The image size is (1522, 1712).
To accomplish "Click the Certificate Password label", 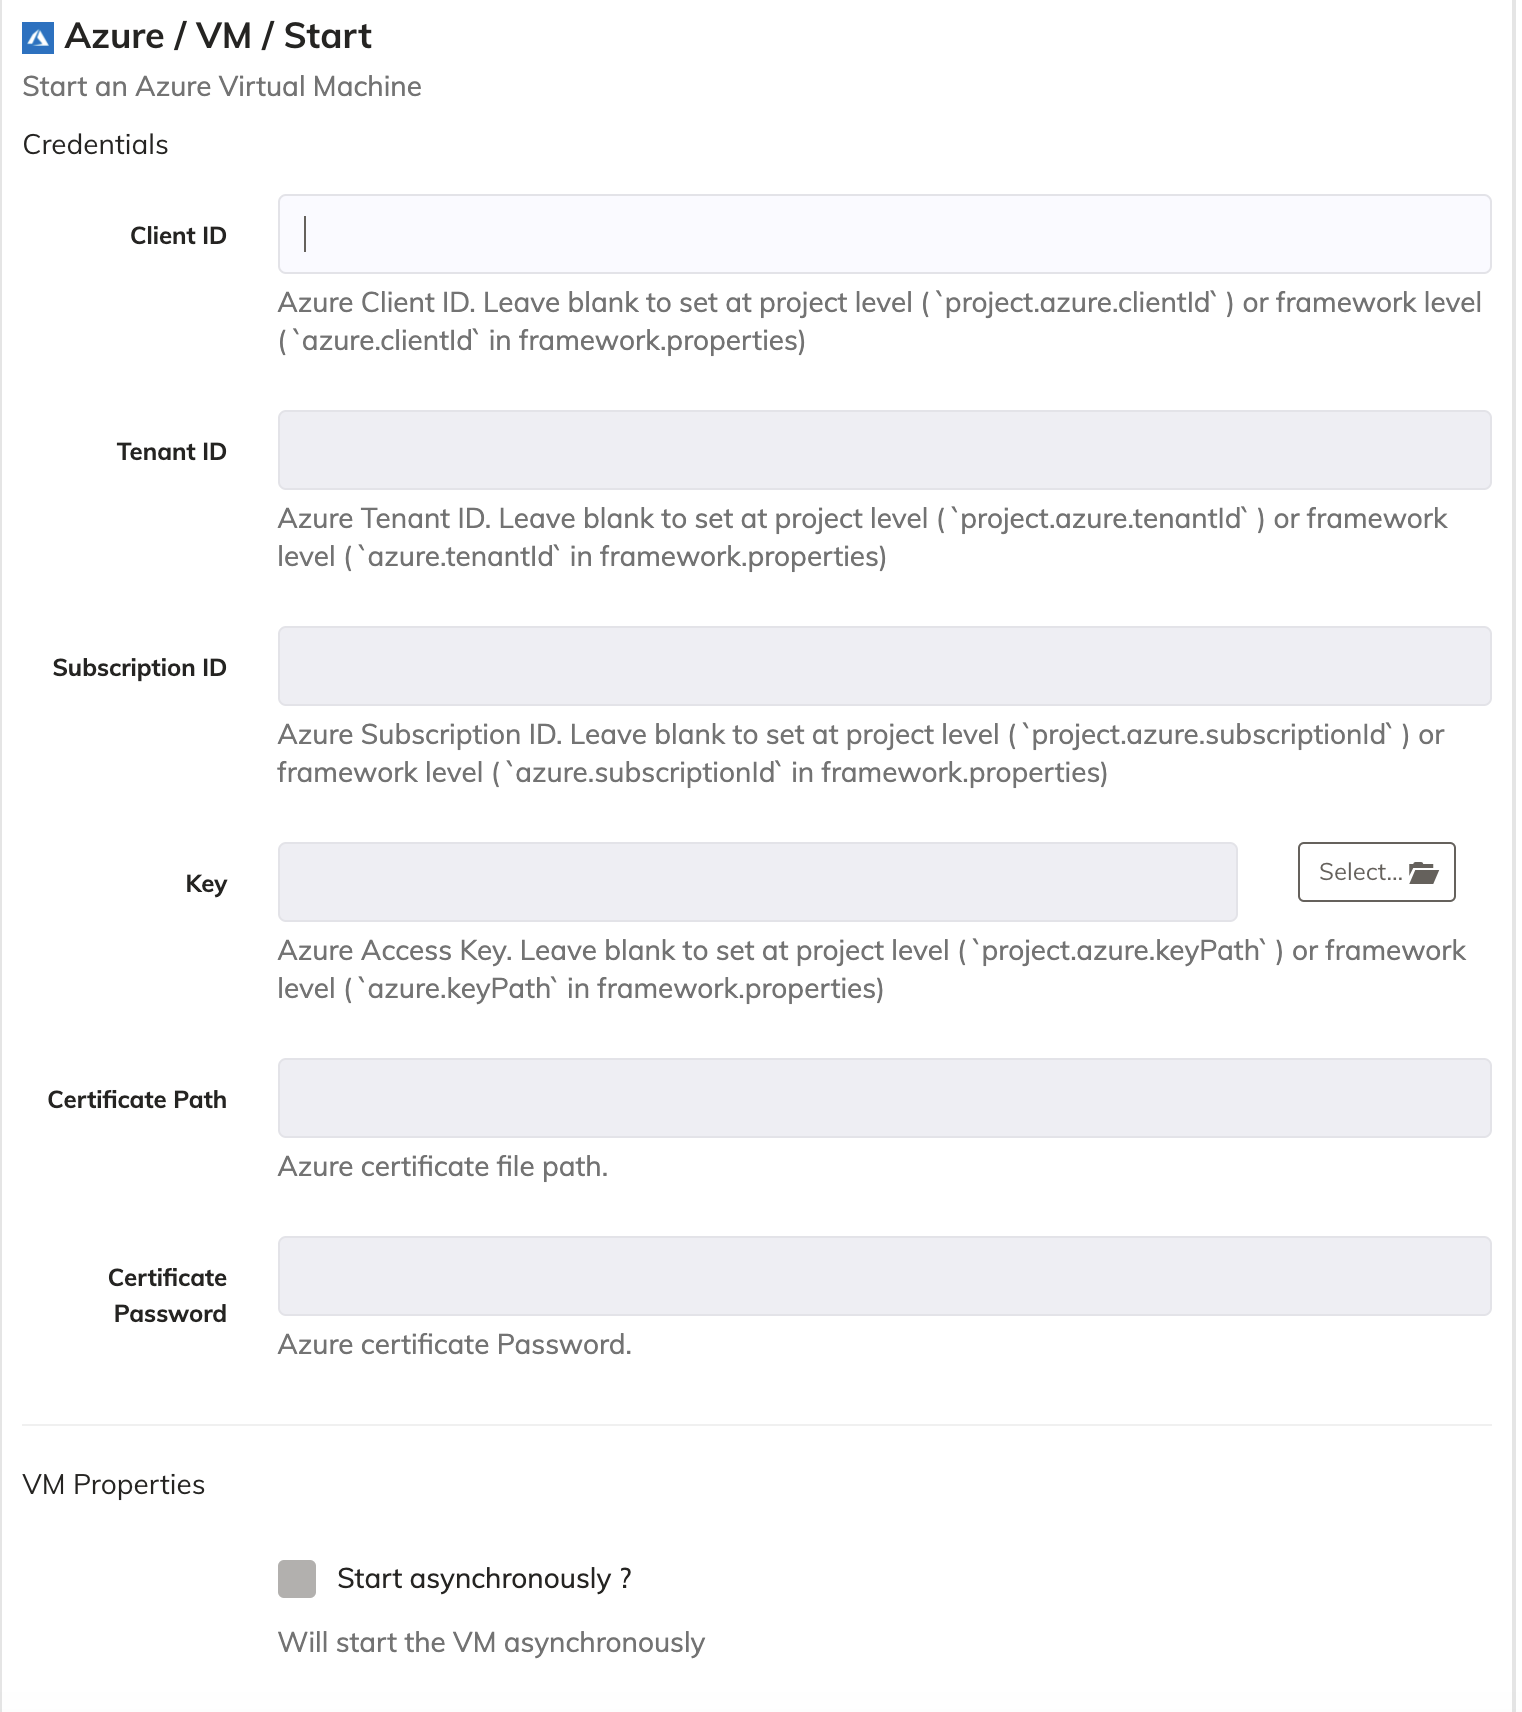I will 167,1295.
